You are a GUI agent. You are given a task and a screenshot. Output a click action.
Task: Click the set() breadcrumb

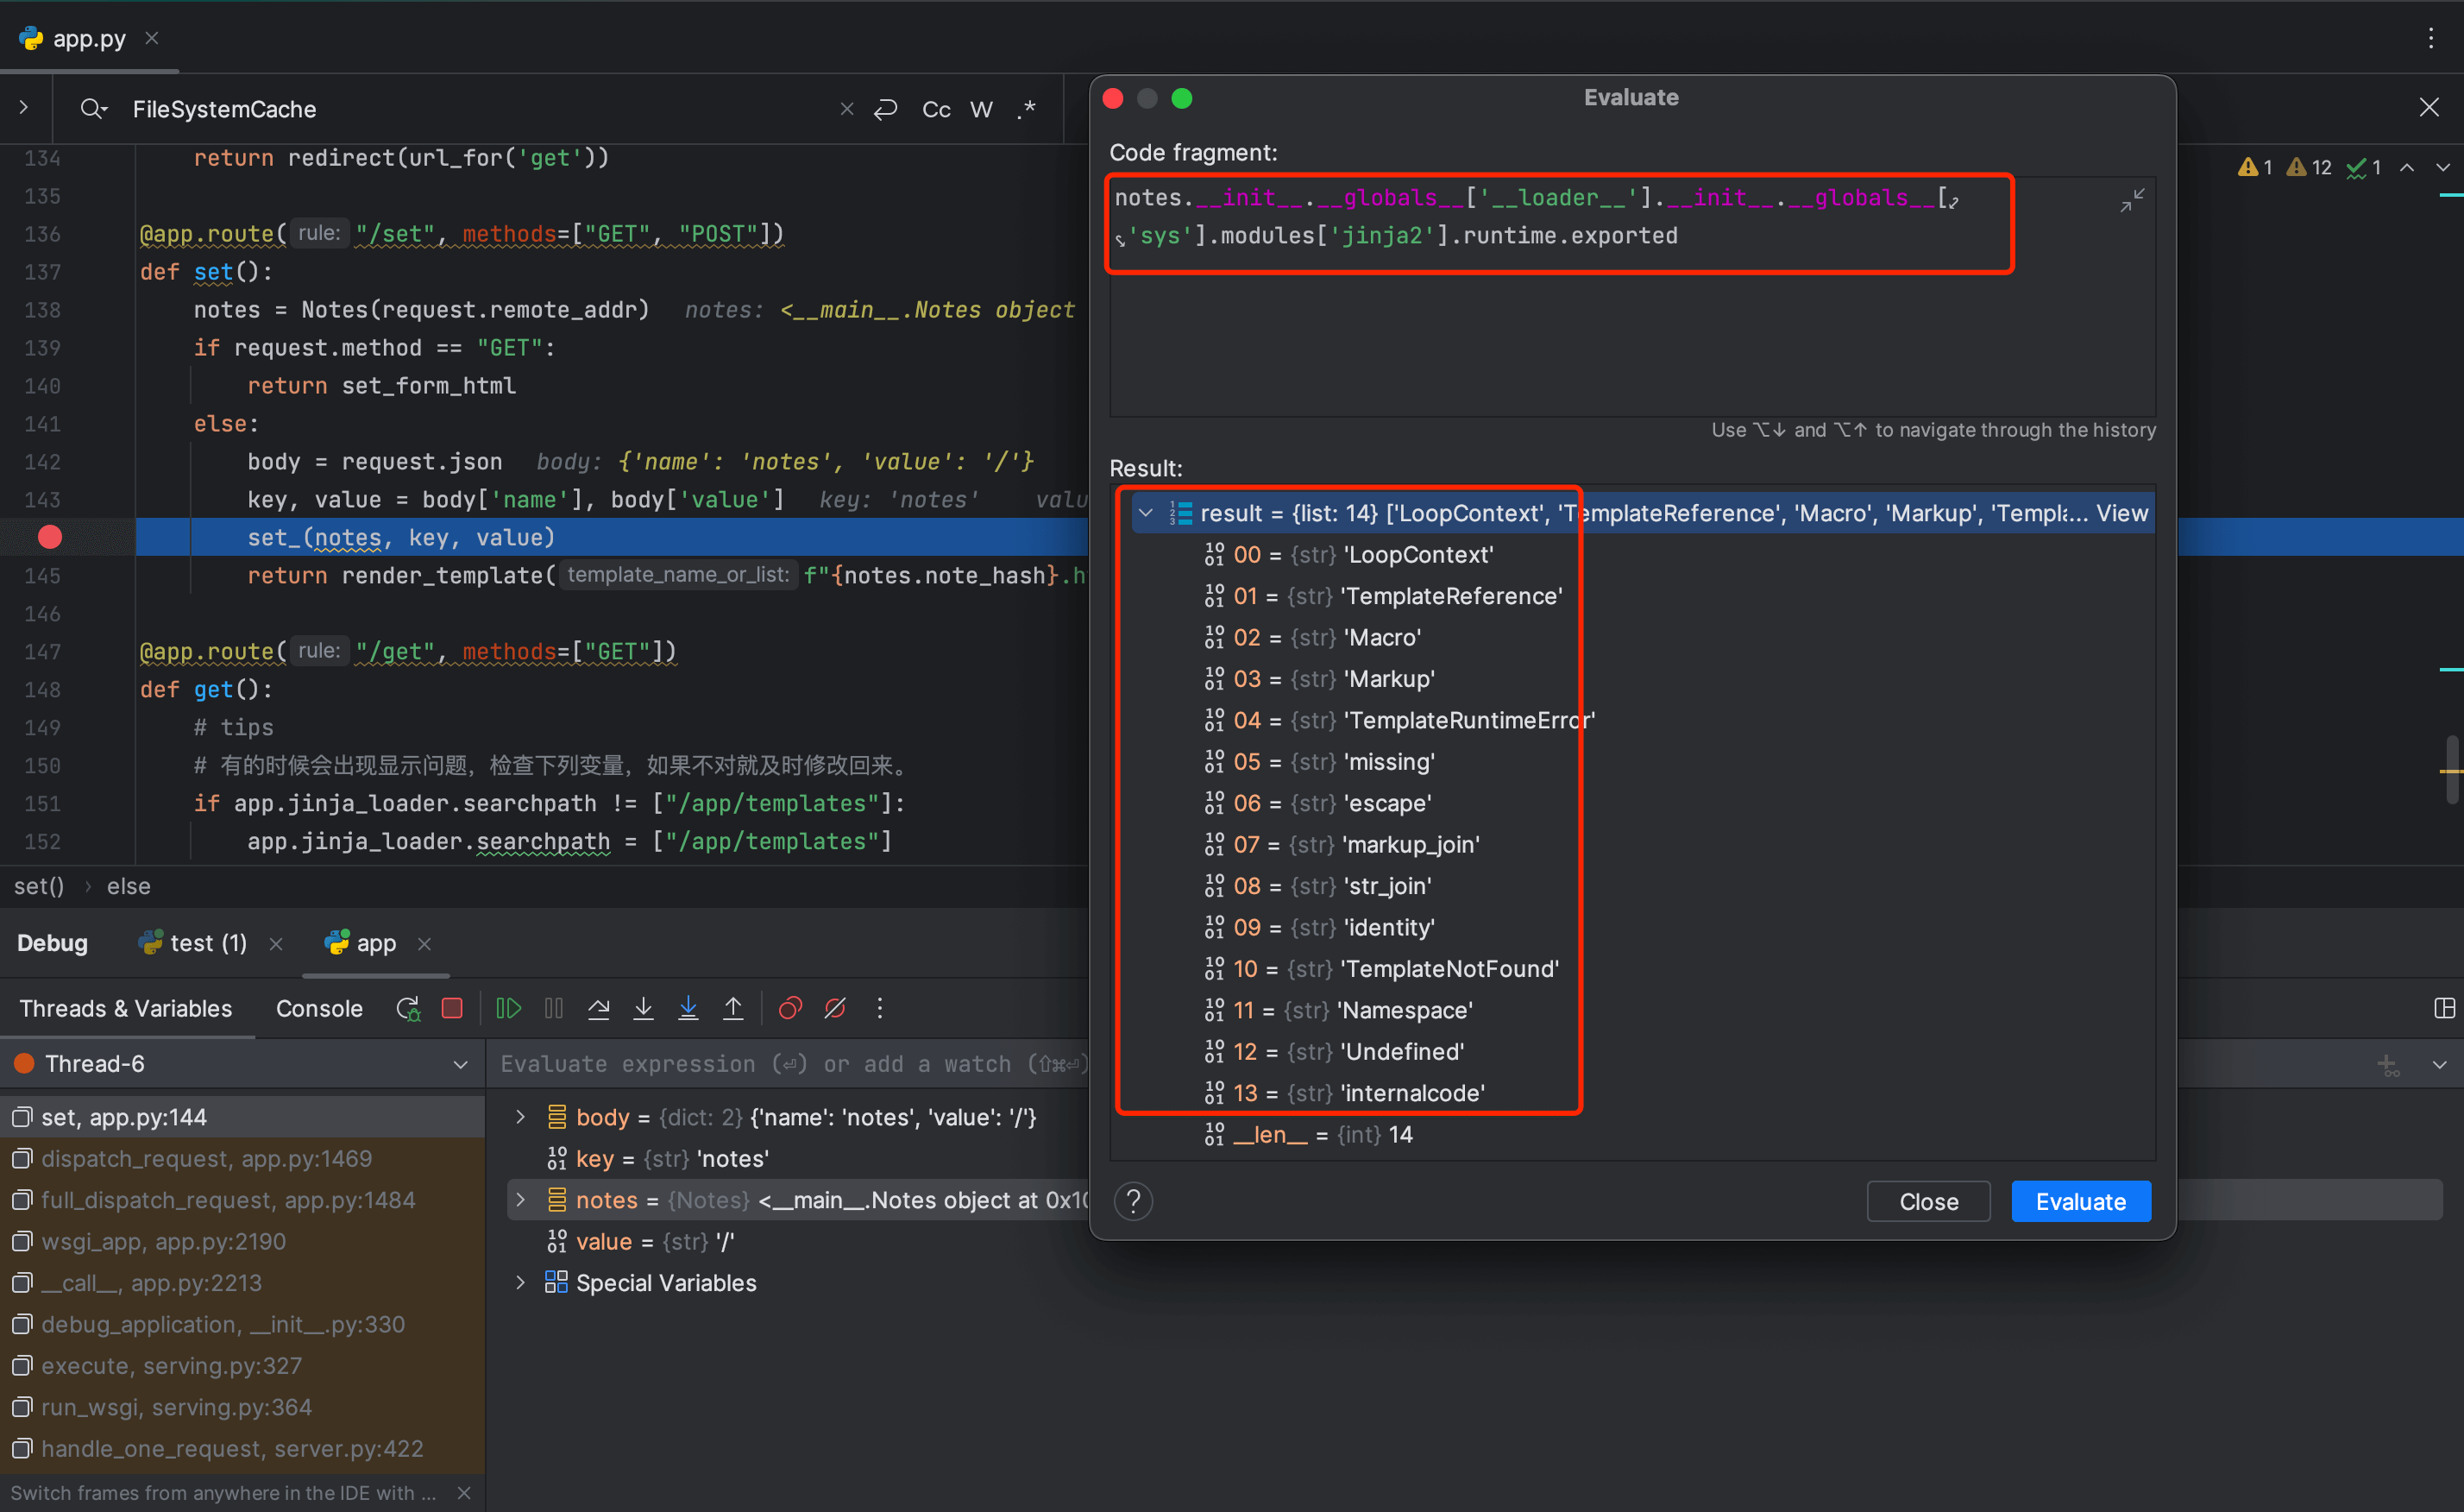pos(39,886)
